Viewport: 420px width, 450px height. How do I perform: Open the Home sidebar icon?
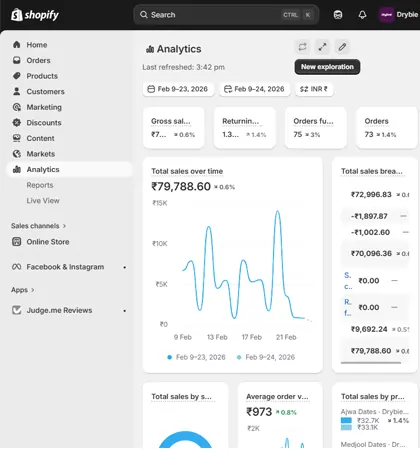click(x=17, y=45)
